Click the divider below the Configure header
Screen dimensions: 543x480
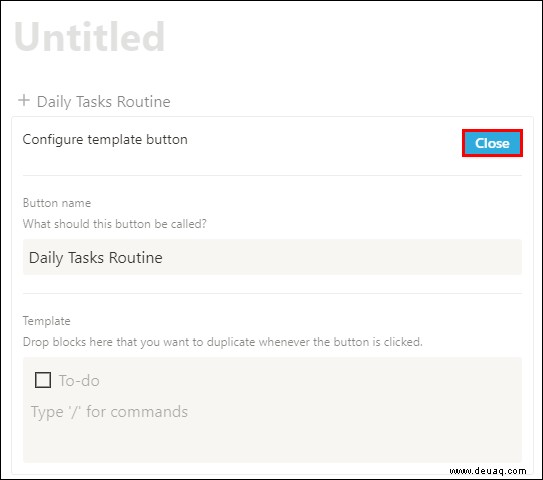(x=272, y=176)
